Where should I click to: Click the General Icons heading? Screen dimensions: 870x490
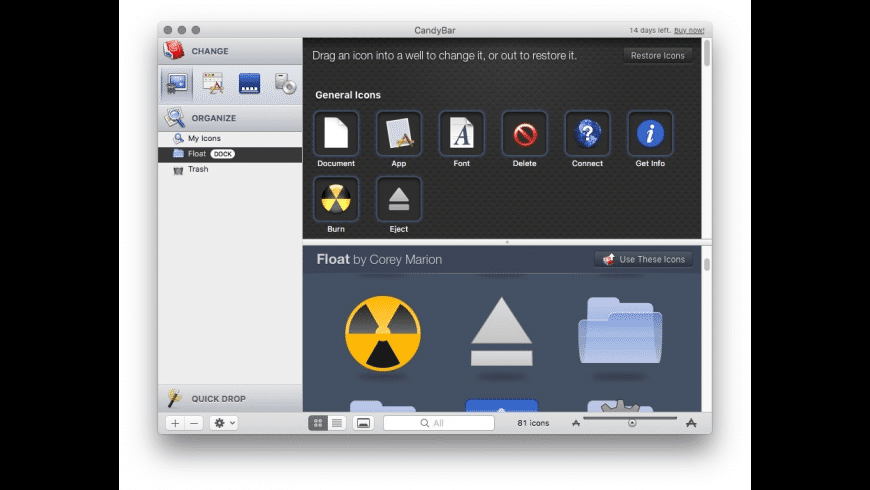click(348, 95)
